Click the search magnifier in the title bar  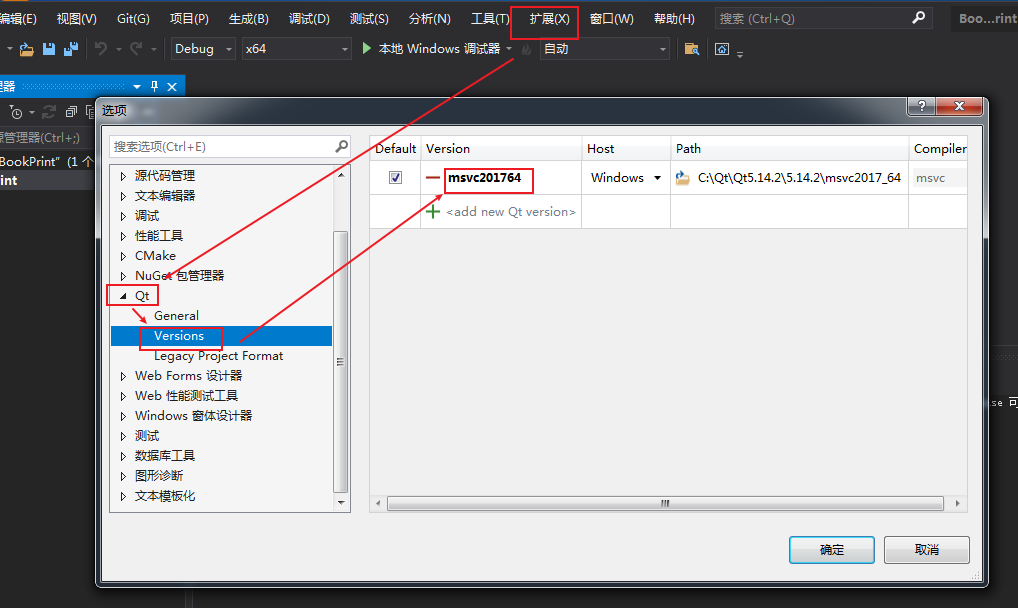pos(918,18)
